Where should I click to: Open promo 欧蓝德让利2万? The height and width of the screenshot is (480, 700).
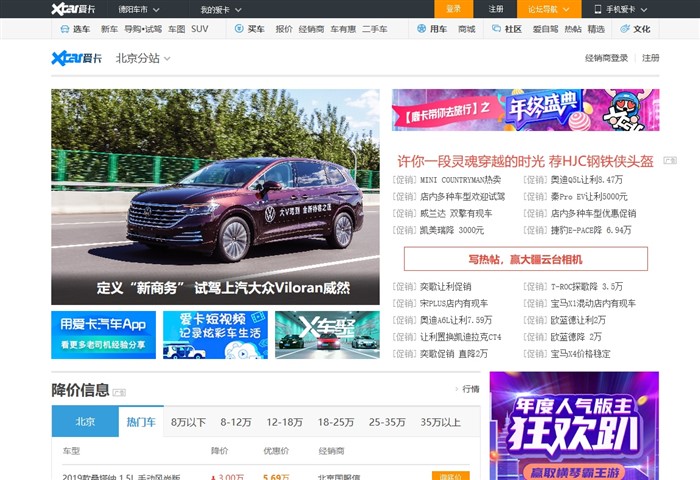click(x=578, y=320)
